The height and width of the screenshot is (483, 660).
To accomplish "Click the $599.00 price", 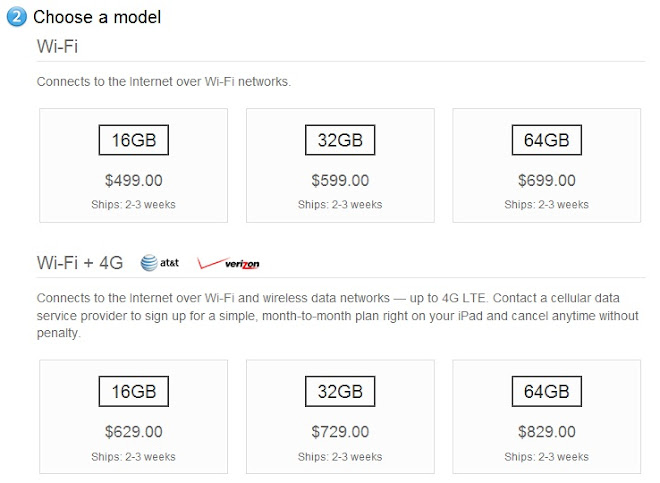I will 339,181.
